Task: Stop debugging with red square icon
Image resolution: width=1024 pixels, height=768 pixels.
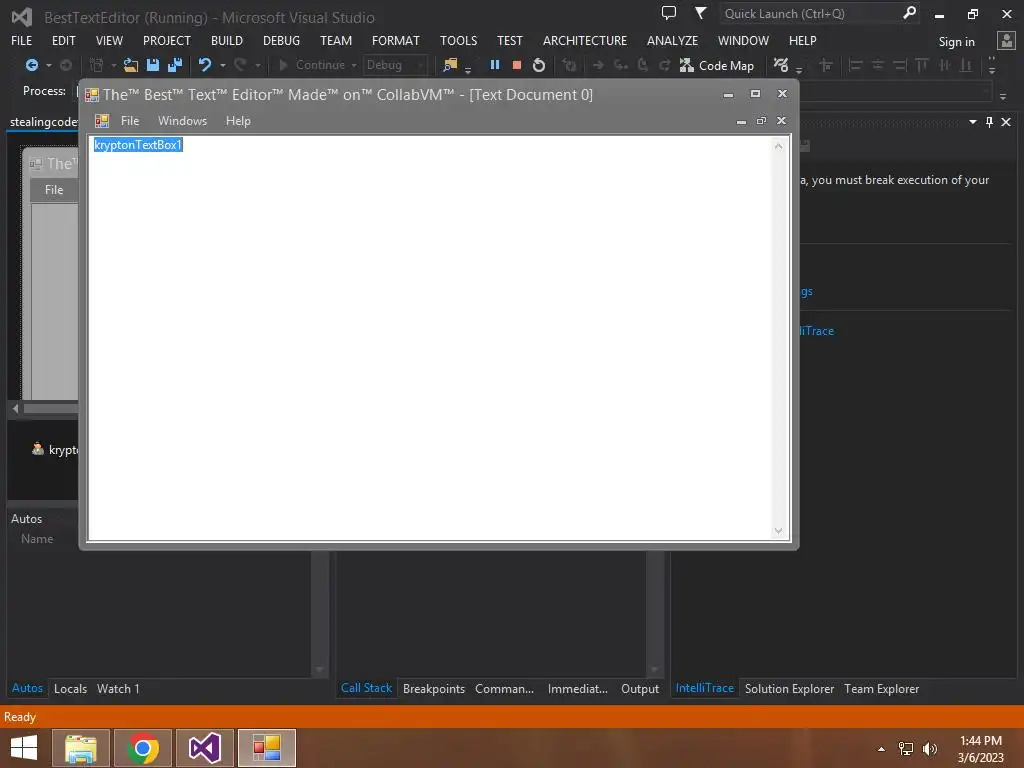Action: click(x=517, y=65)
